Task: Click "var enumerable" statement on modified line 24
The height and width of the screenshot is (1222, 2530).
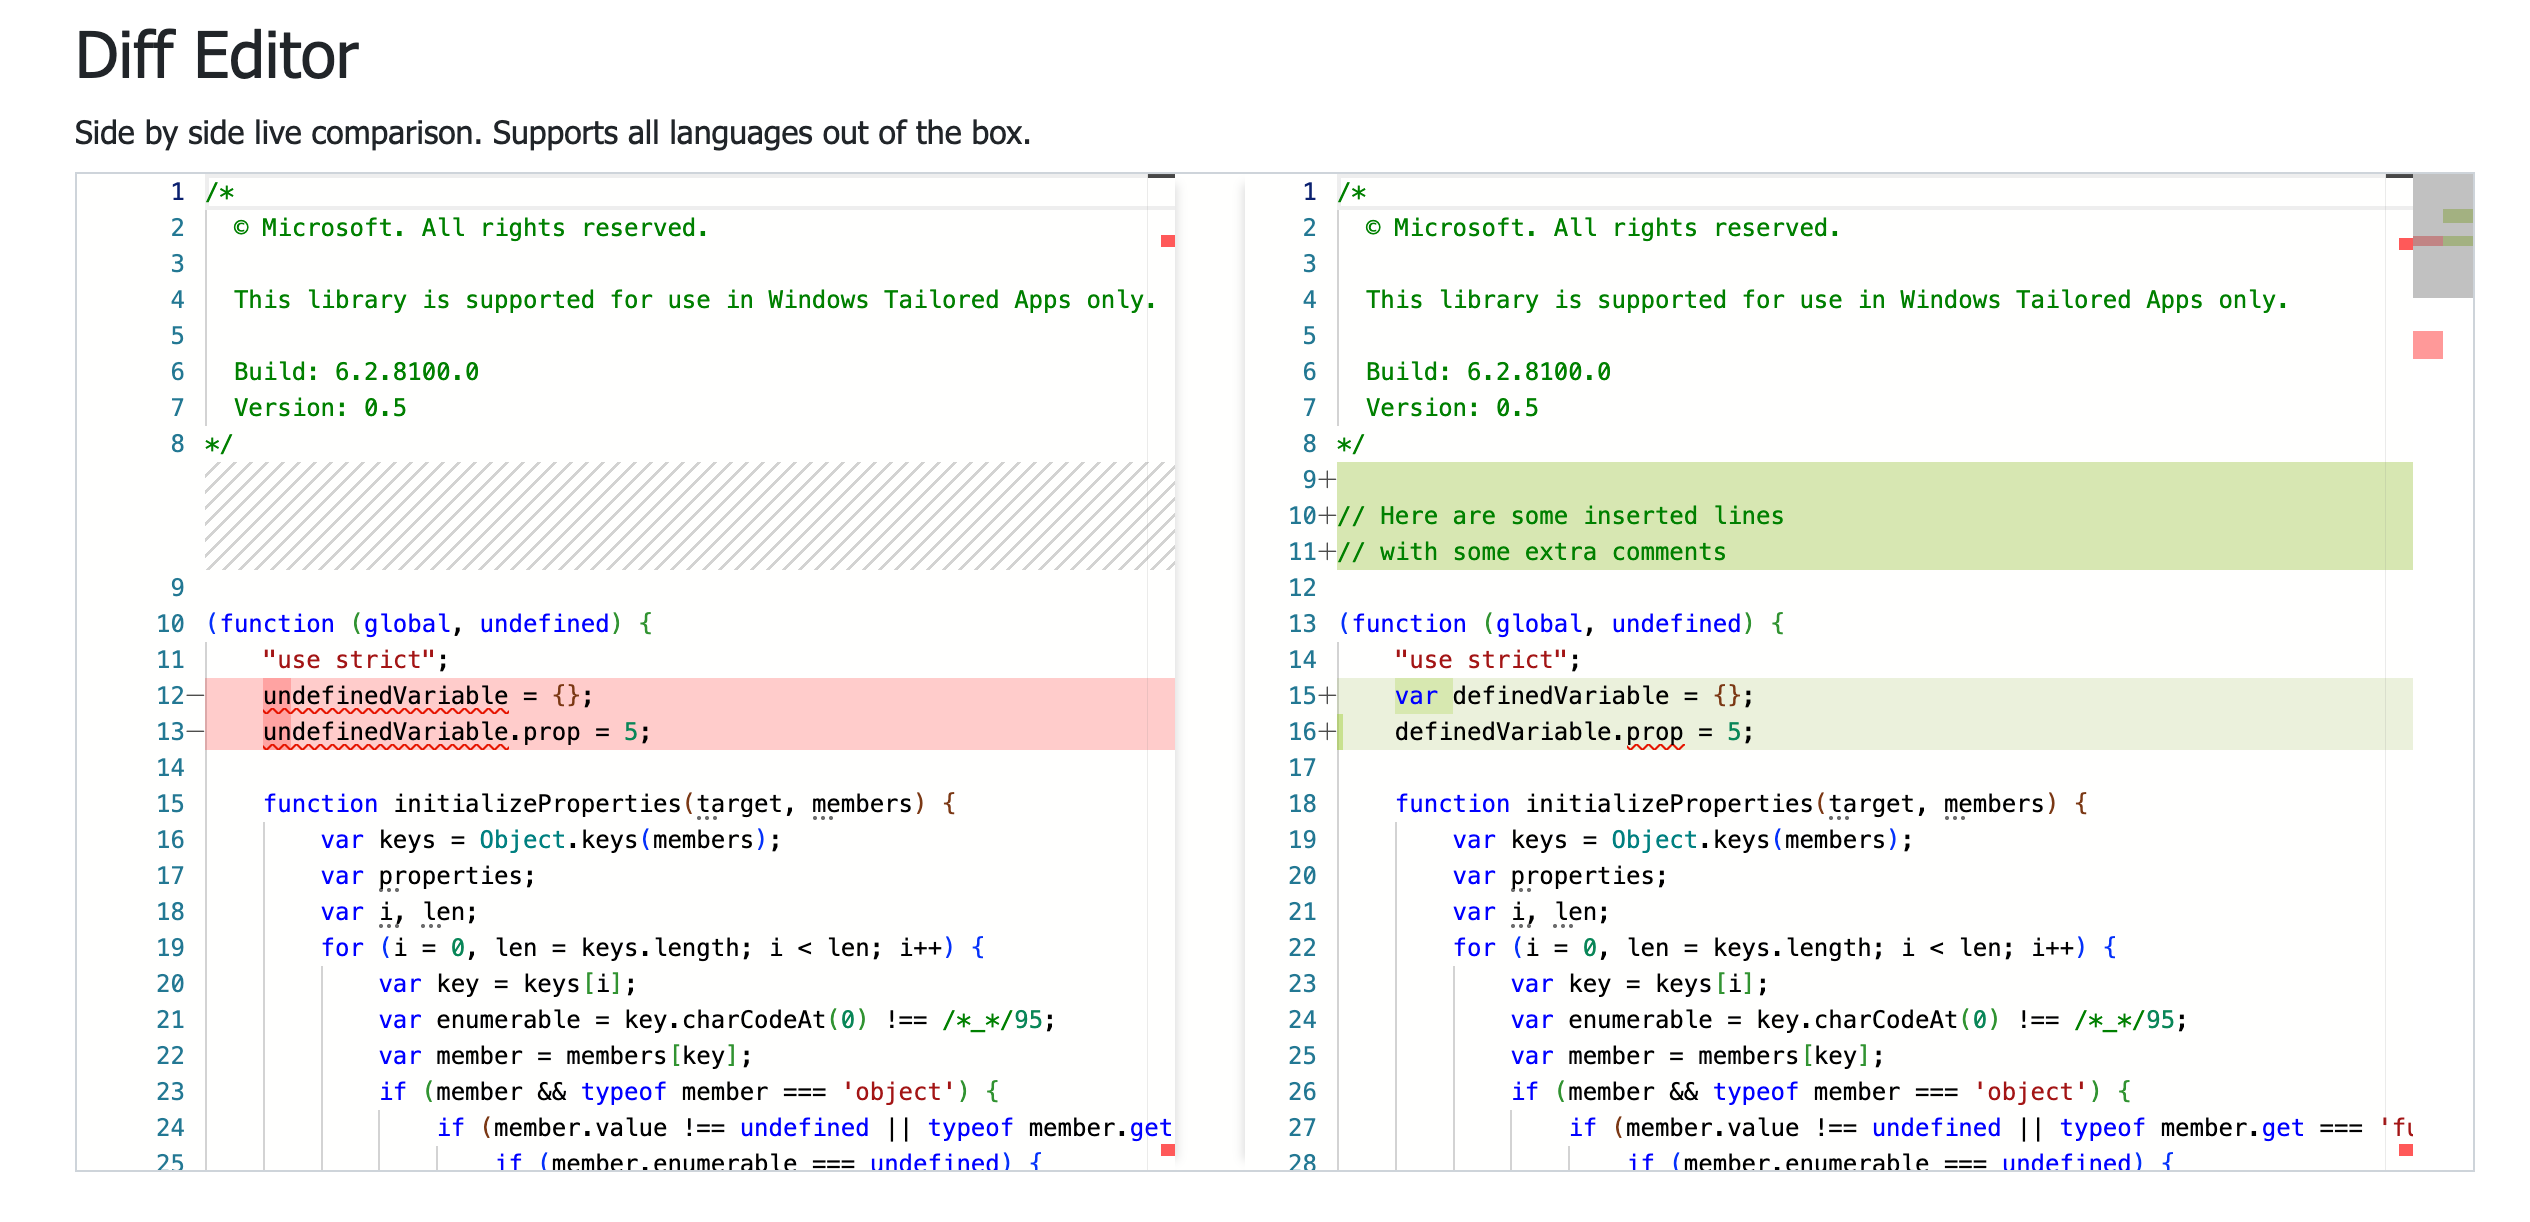Action: point(1849,1019)
